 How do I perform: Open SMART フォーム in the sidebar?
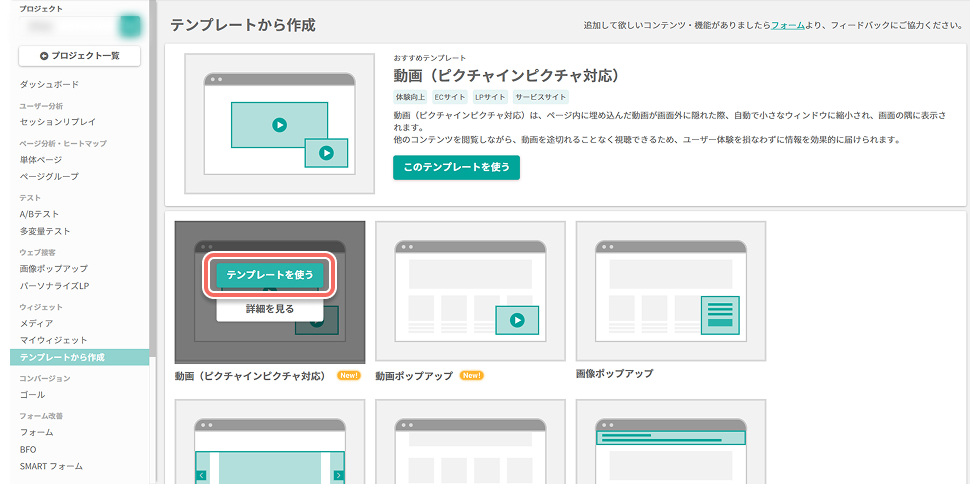pyautogui.click(x=51, y=466)
